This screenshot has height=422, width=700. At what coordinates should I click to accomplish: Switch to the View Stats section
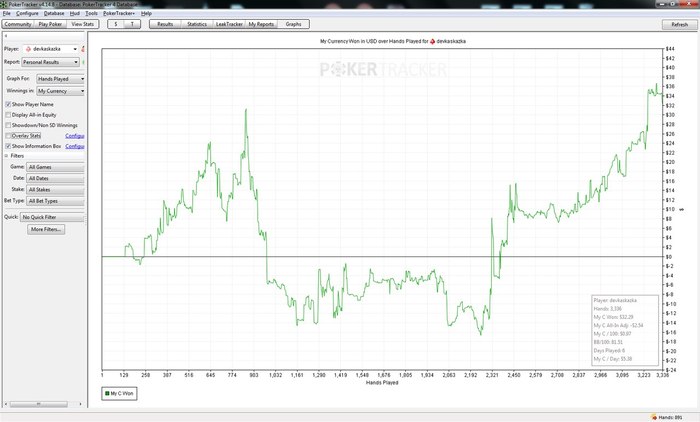[83, 24]
